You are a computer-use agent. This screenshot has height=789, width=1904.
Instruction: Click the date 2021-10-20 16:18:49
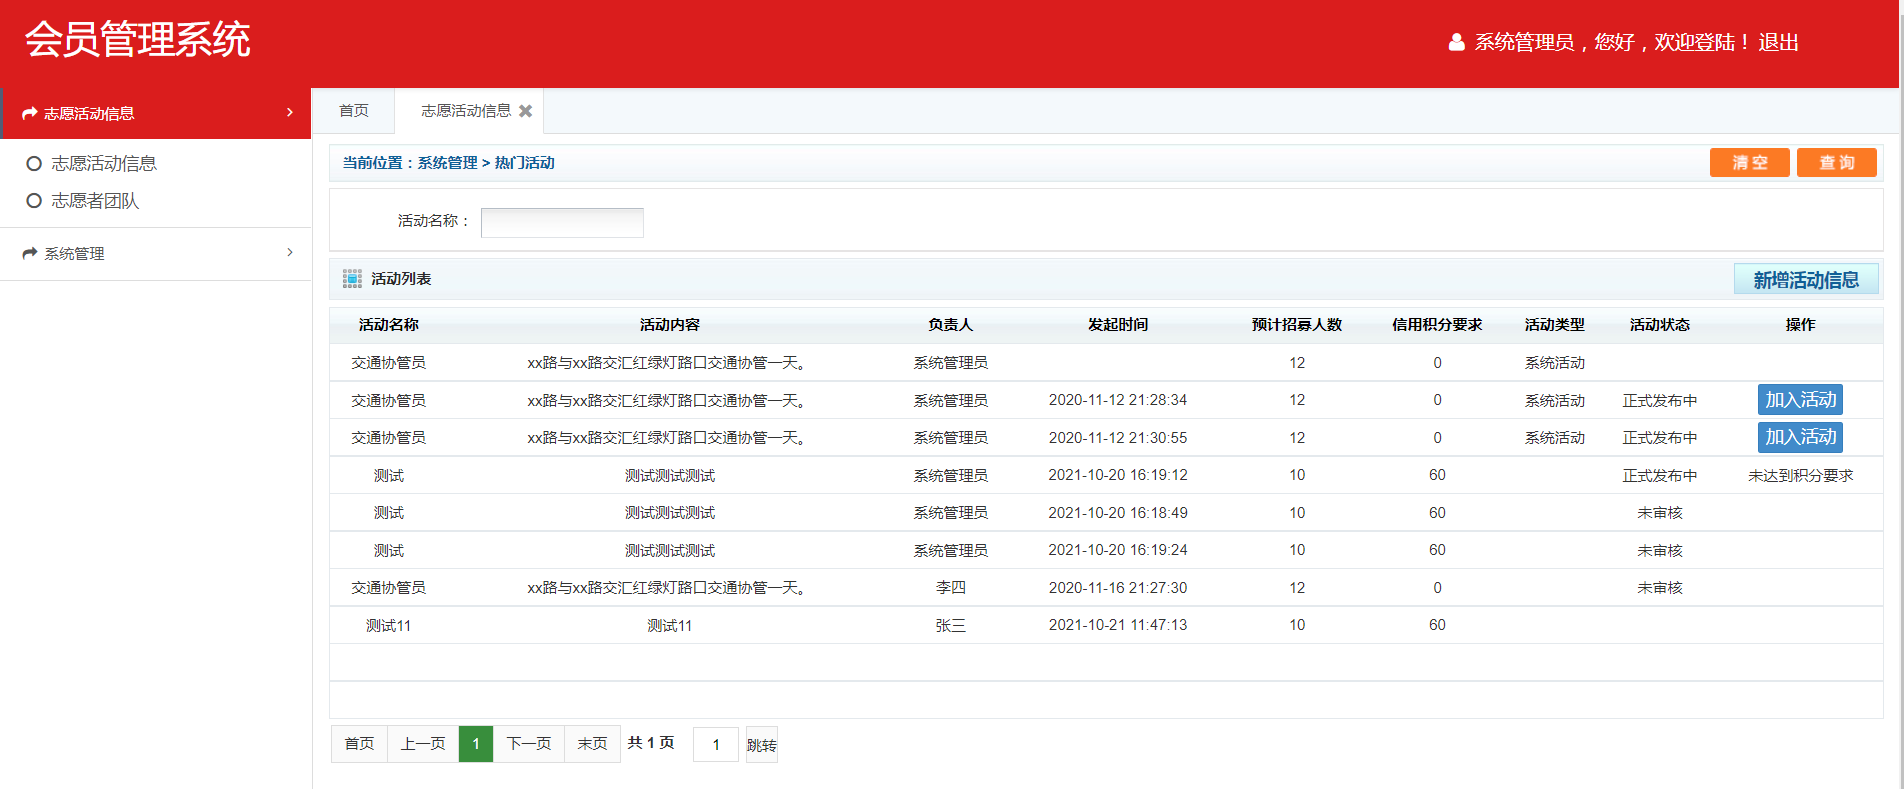(x=1118, y=513)
